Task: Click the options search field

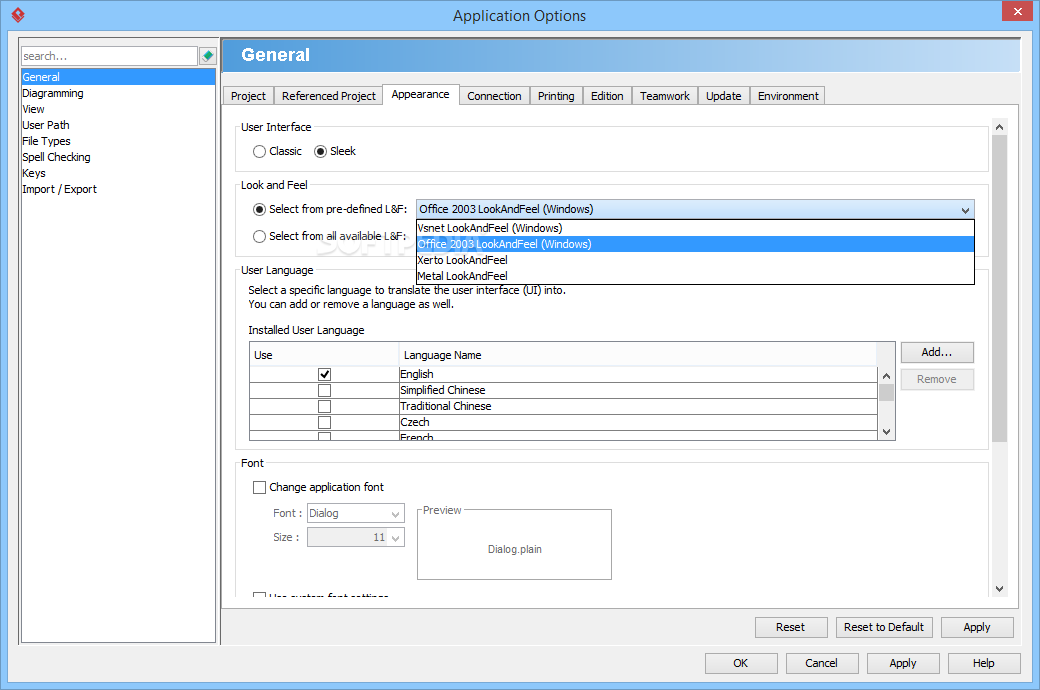Action: tap(109, 56)
